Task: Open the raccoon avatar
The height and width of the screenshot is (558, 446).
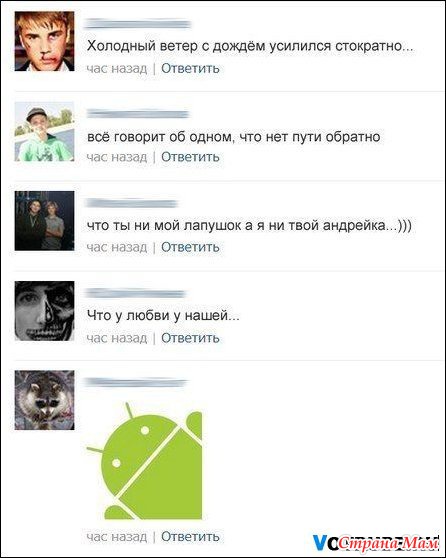Action: point(44,400)
